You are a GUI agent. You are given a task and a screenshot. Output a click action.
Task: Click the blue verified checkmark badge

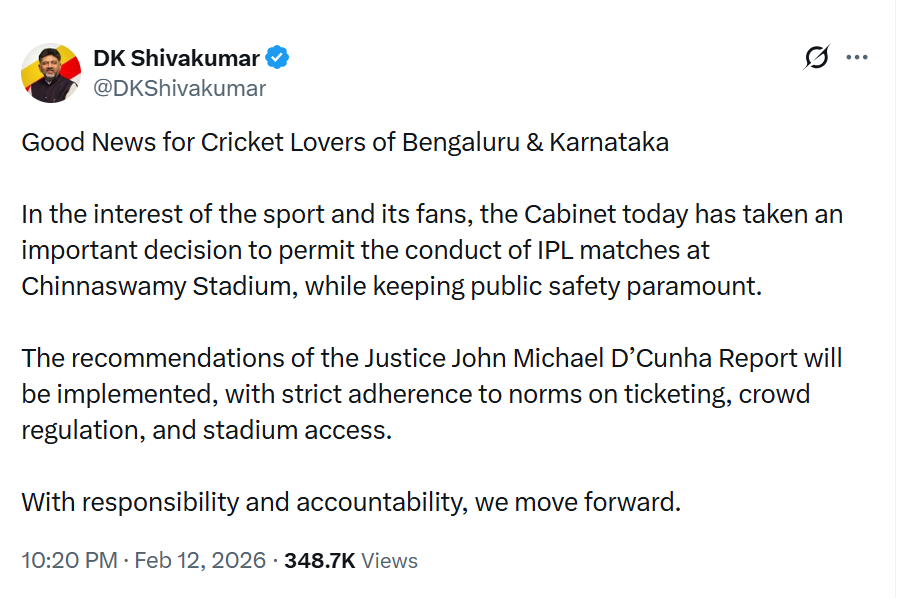point(277,58)
